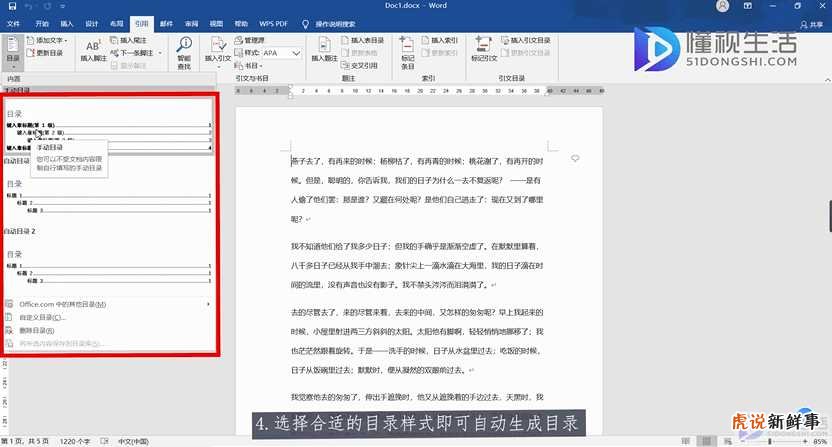Click the 操作说明搜索 search box
The width and height of the screenshot is (832, 447).
click(x=335, y=24)
